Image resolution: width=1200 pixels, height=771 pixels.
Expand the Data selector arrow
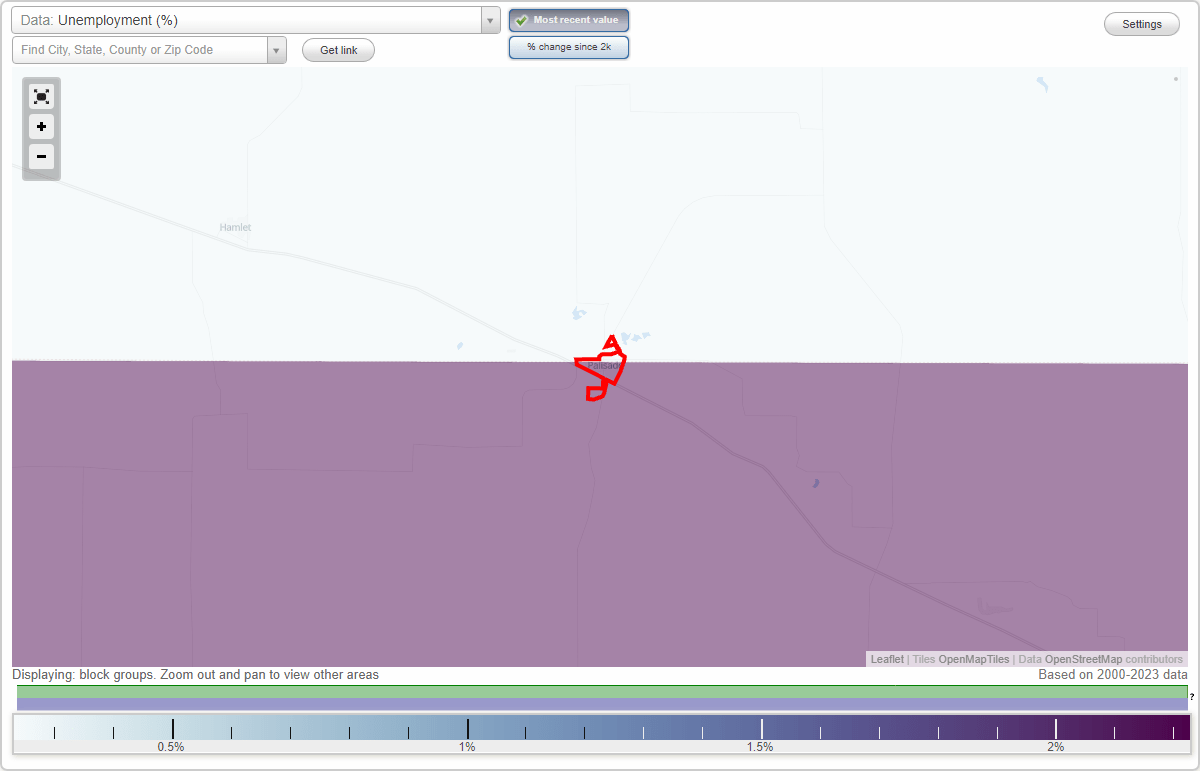490,20
